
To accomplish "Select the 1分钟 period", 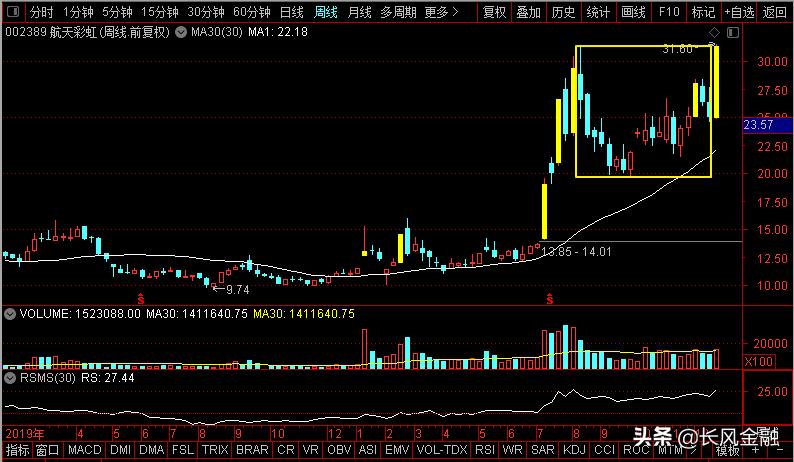I will pyautogui.click(x=78, y=12).
